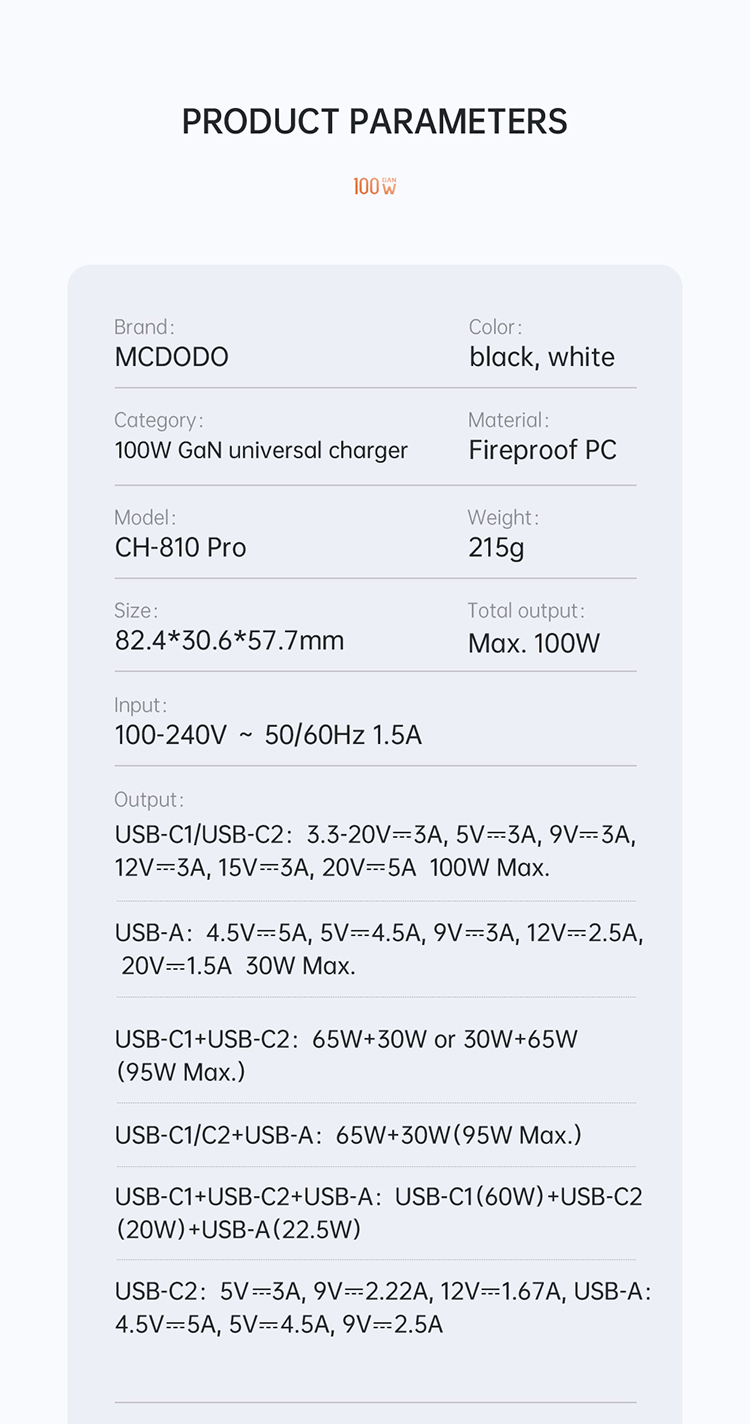This screenshot has height=1424, width=750.
Task: Click the orange 100W GaN logo
Action: pos(375,186)
